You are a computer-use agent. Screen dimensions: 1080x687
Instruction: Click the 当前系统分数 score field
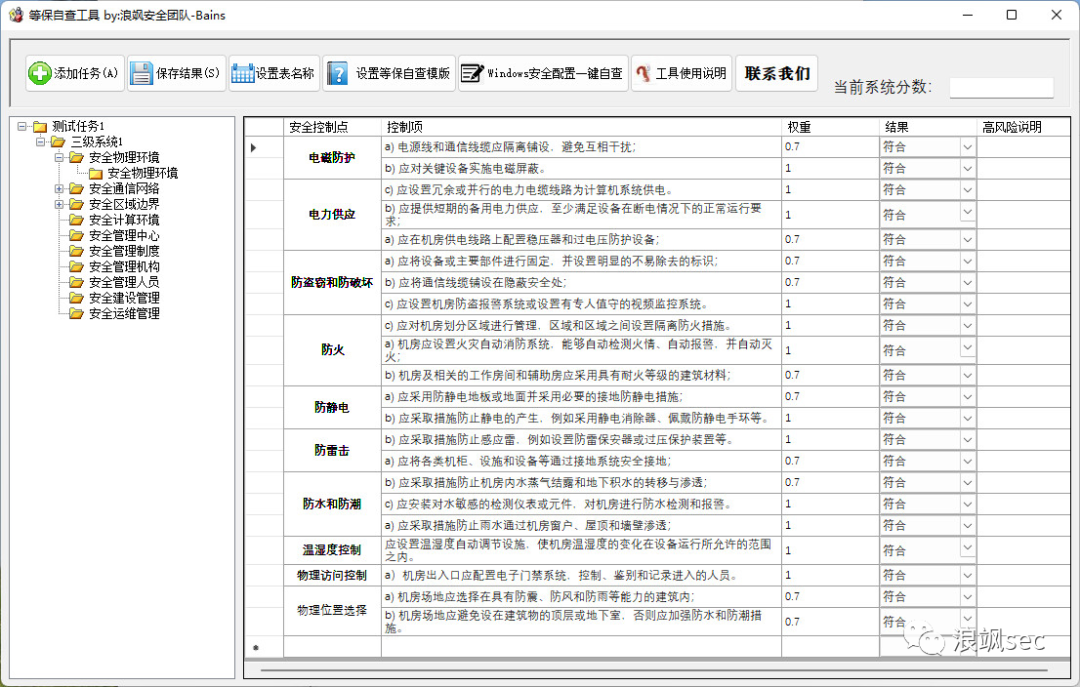[1001, 88]
